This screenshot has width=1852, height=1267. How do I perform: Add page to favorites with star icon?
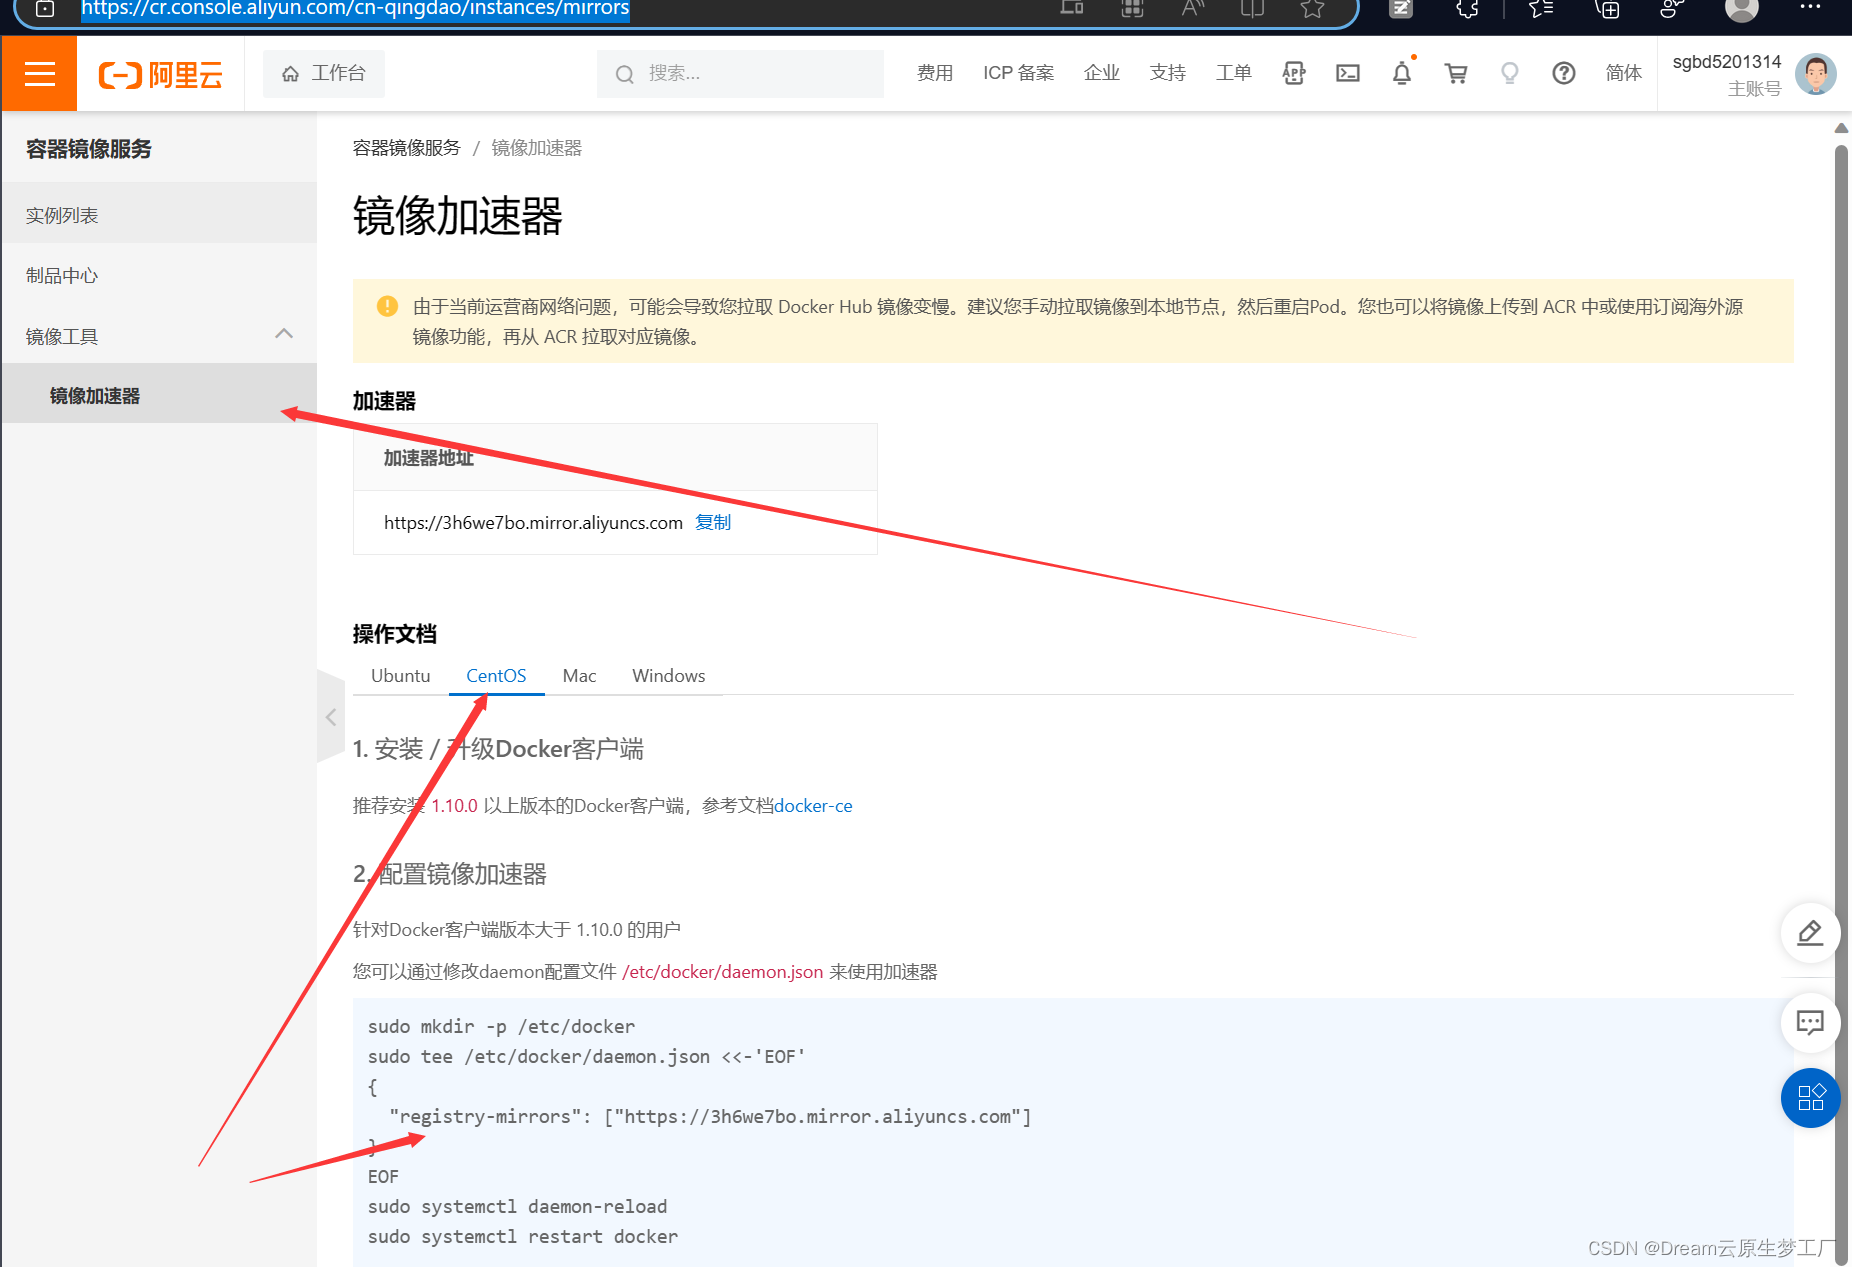tap(1312, 9)
